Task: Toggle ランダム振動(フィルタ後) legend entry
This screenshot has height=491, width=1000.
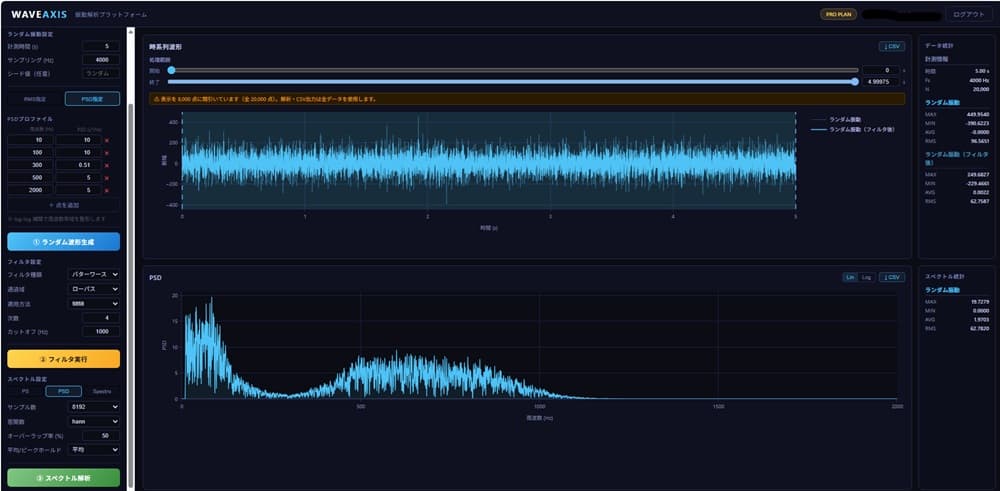Action: (853, 129)
